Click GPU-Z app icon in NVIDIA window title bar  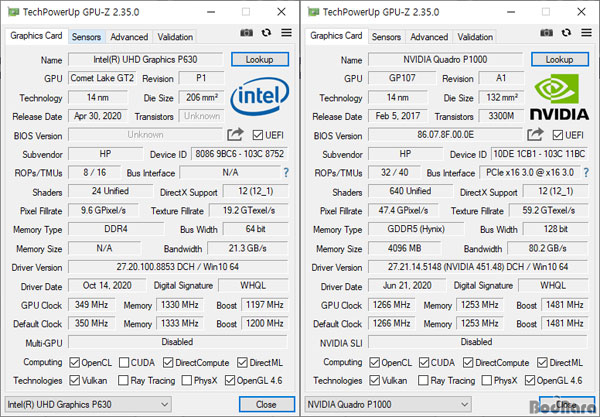pyautogui.click(x=314, y=12)
